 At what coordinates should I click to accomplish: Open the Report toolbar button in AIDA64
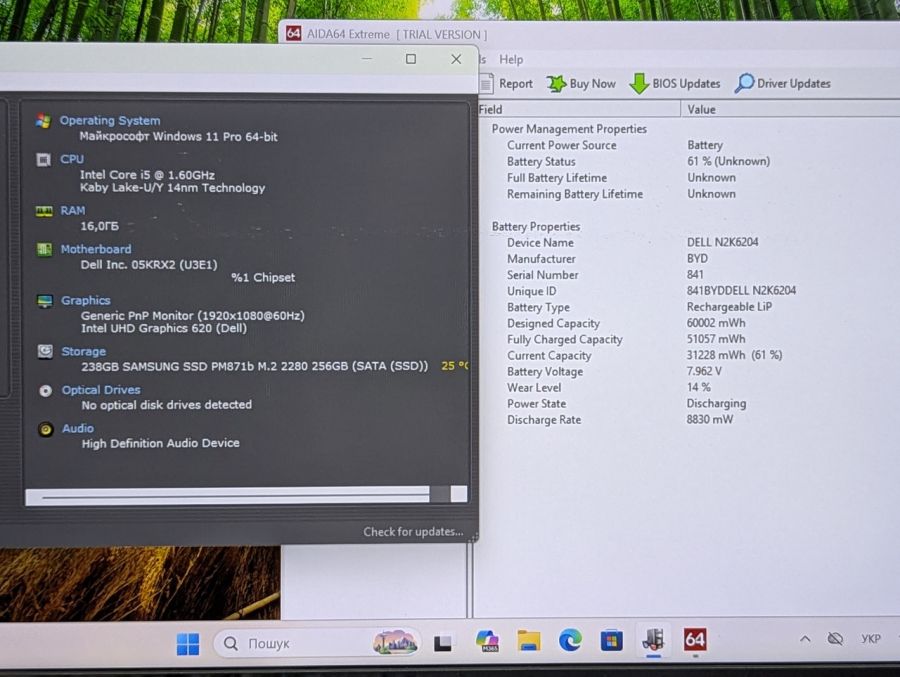506,84
